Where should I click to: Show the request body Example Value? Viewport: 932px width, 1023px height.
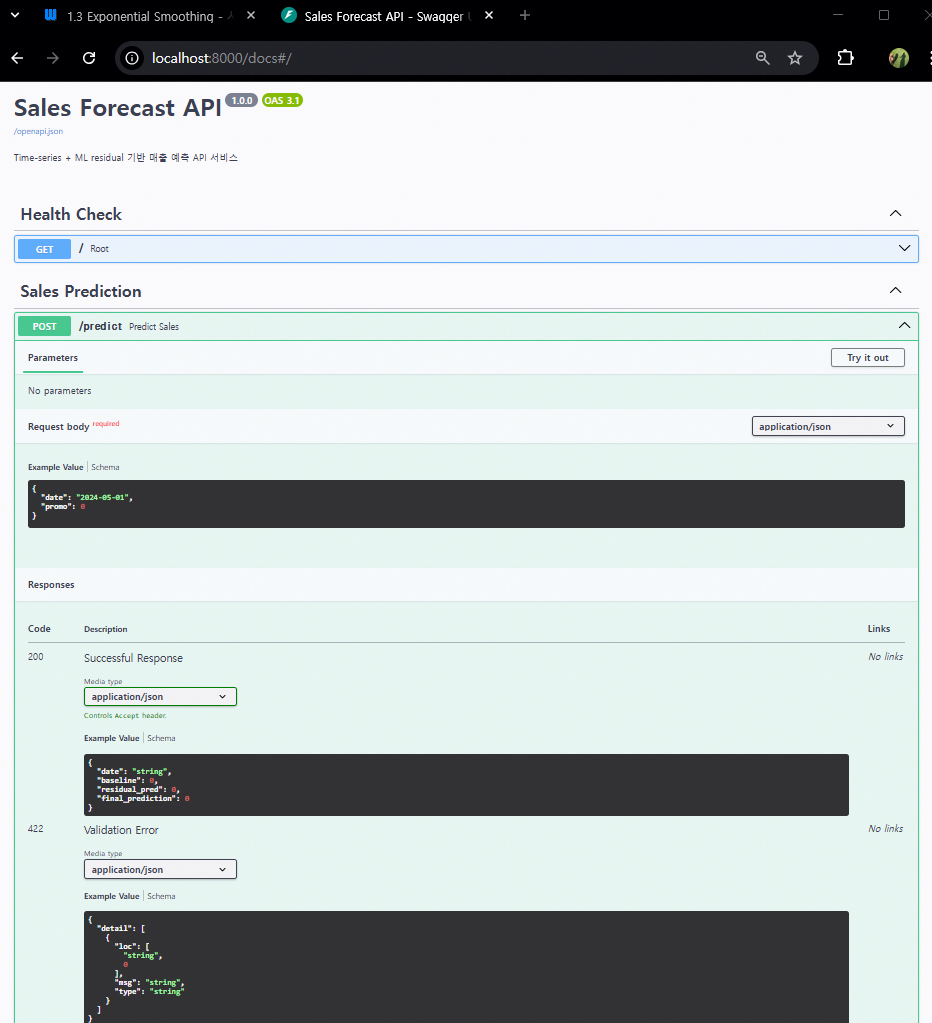tap(55, 467)
